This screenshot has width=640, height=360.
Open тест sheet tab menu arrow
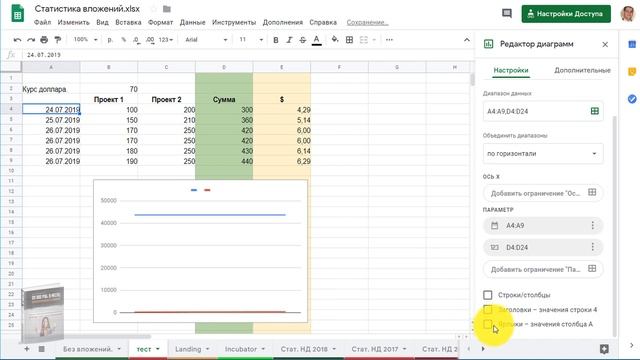point(158,349)
